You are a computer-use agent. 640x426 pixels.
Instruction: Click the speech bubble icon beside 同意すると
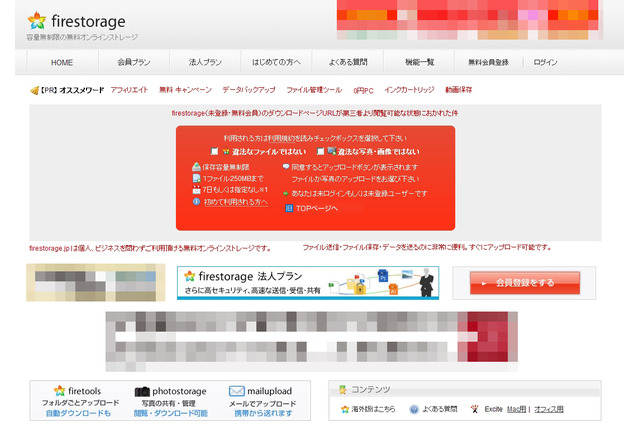286,166
